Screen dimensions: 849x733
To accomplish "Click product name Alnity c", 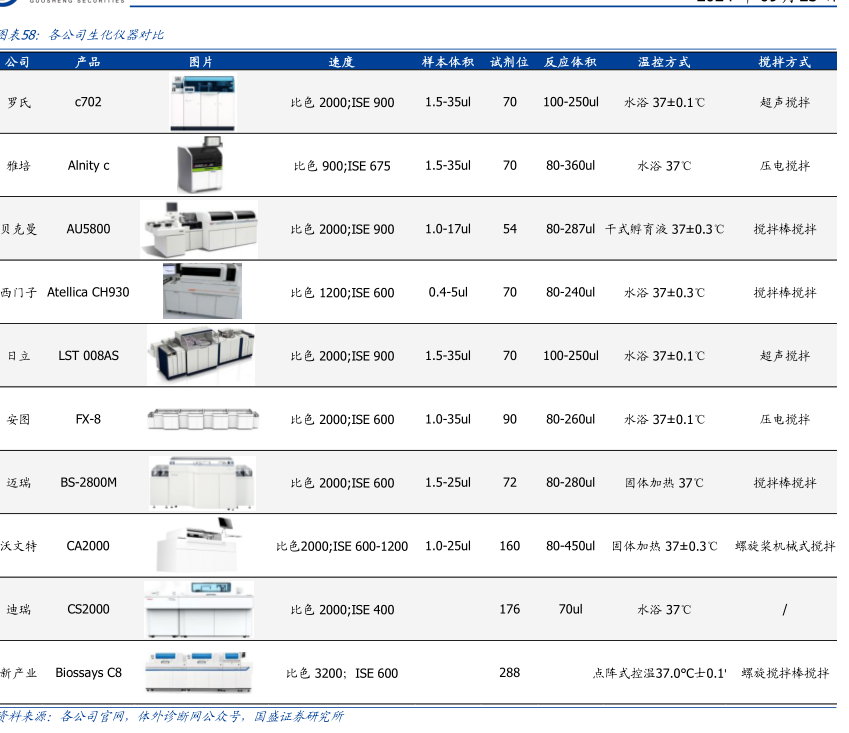I will point(88,165).
